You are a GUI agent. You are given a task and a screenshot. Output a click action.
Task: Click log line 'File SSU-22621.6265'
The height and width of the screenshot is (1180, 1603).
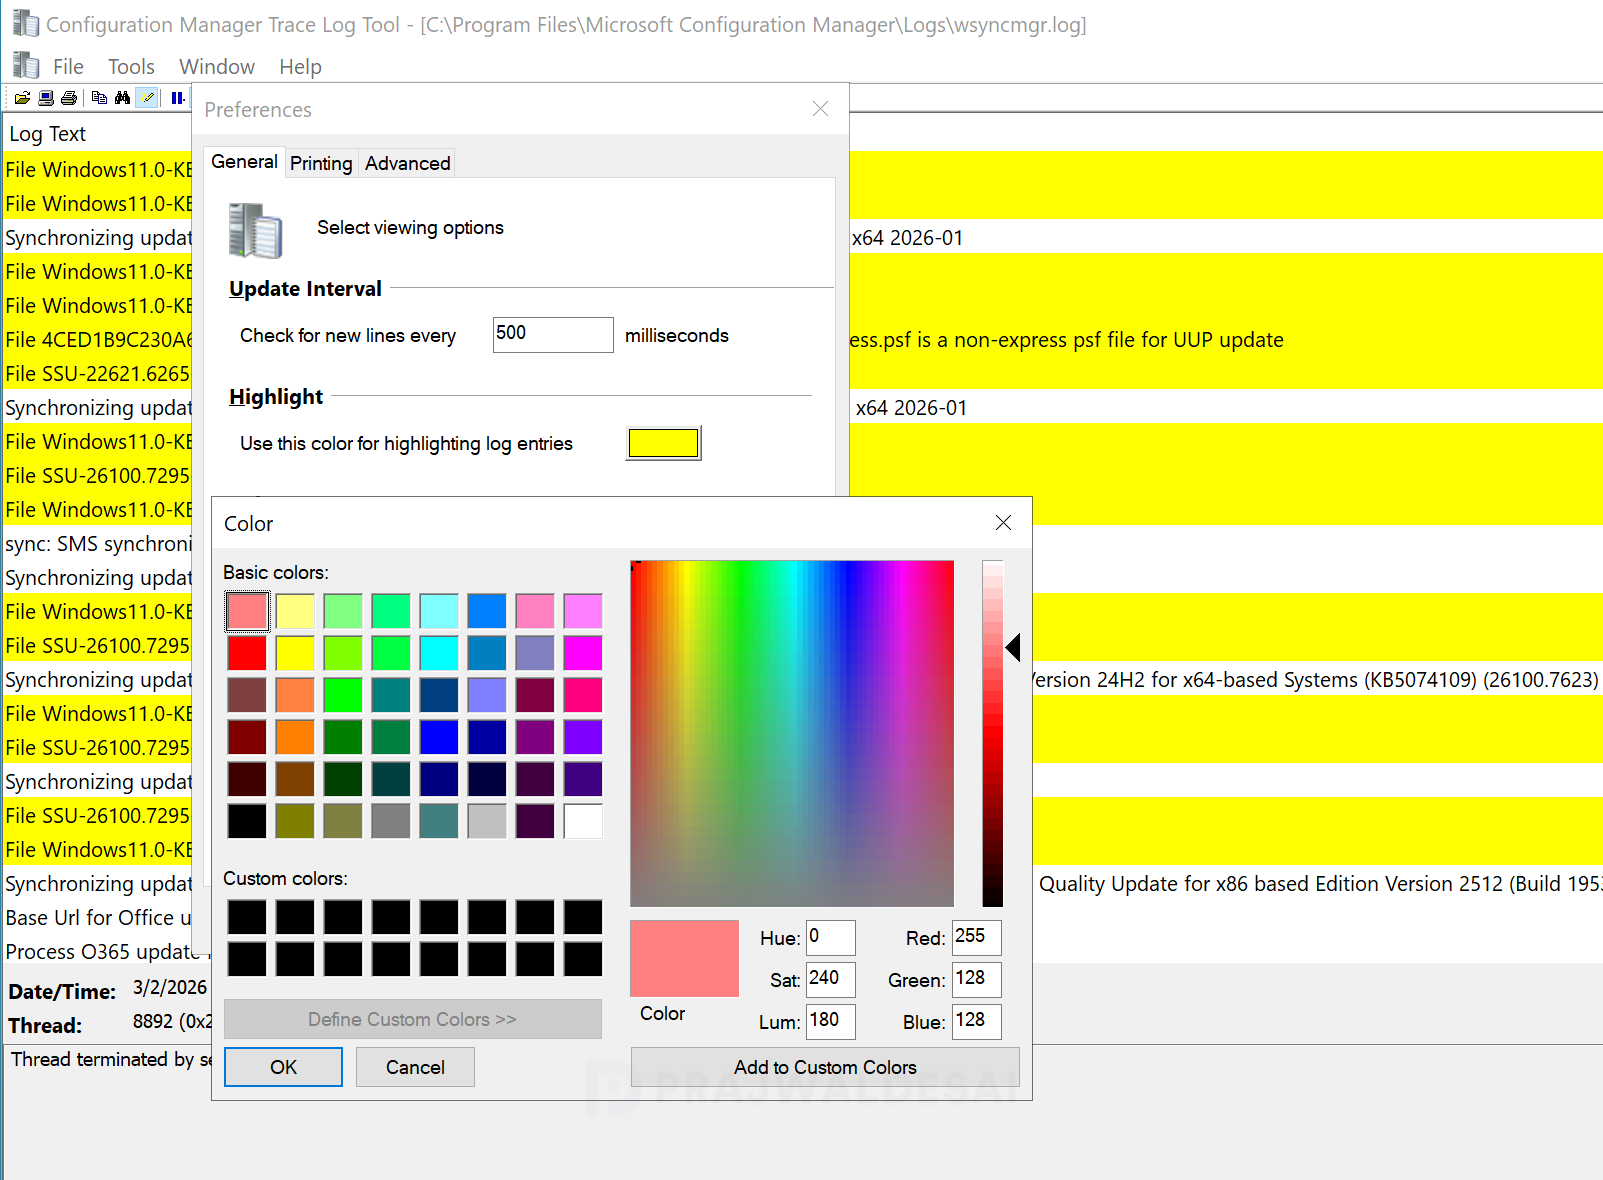point(98,374)
